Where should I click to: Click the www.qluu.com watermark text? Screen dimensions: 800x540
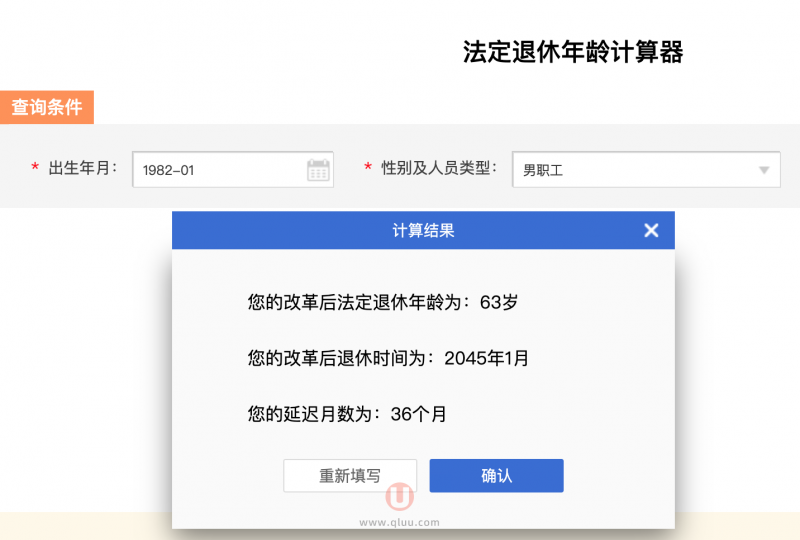point(399,521)
